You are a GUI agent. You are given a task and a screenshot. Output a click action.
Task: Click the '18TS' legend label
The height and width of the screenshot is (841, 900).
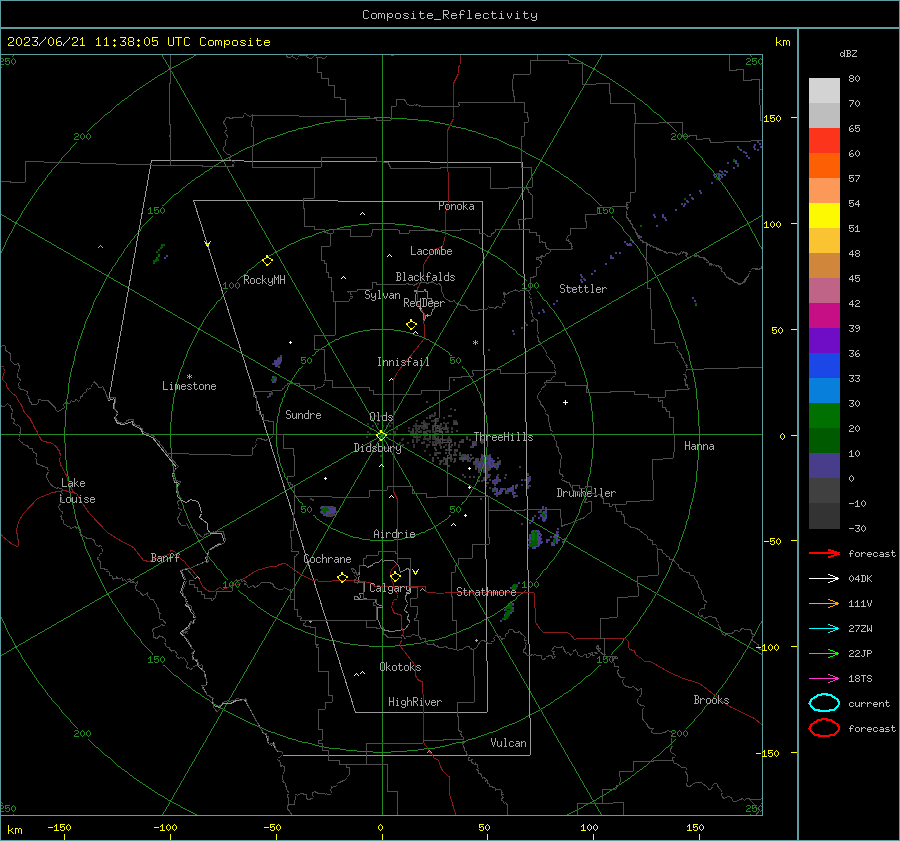tap(860, 679)
